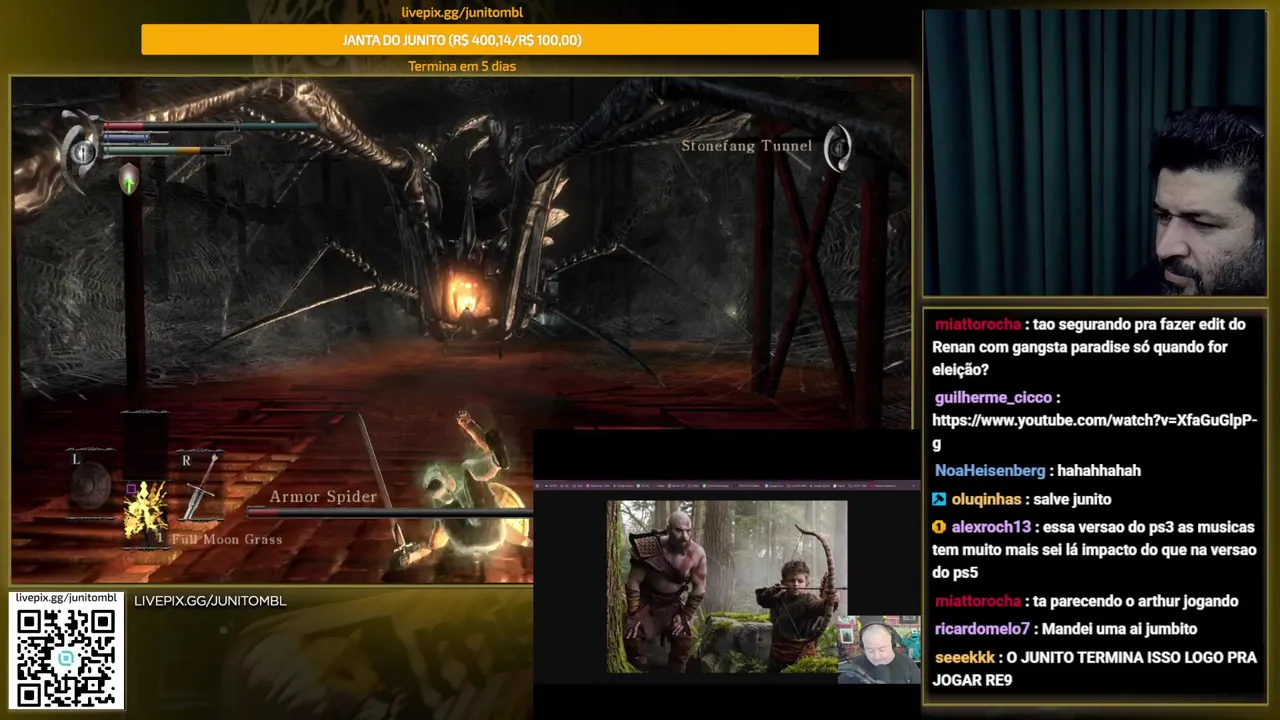
Task: Click the LIVEPIX.GG/JUNITOMBL text beside QR code
Action: [210, 601]
